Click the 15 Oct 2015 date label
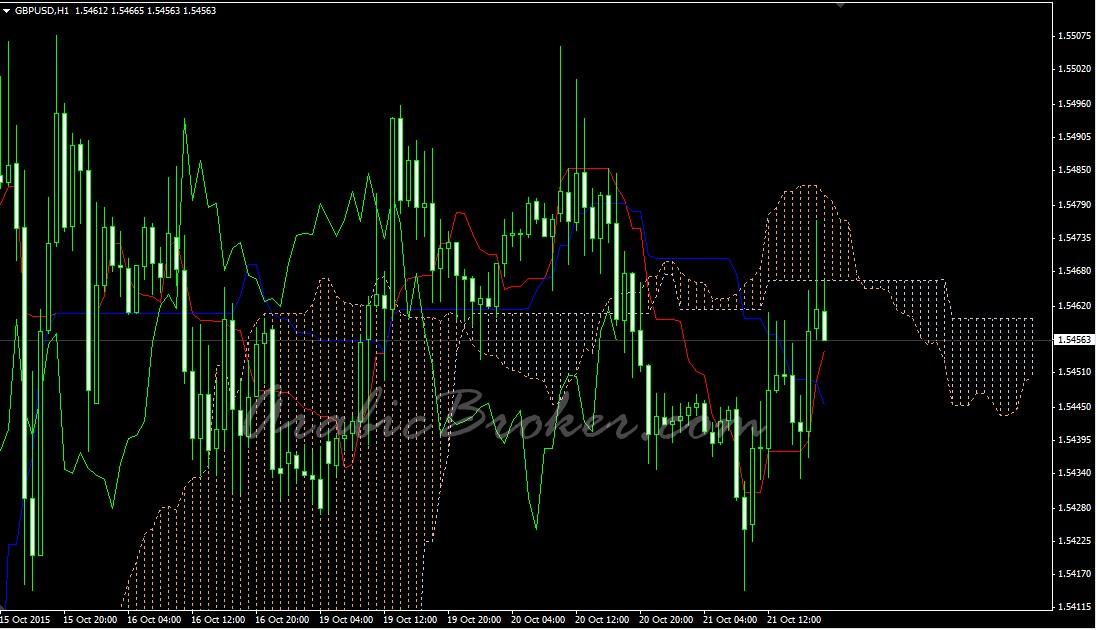Image resolution: width=1096 pixels, height=630 pixels. click(x=25, y=620)
